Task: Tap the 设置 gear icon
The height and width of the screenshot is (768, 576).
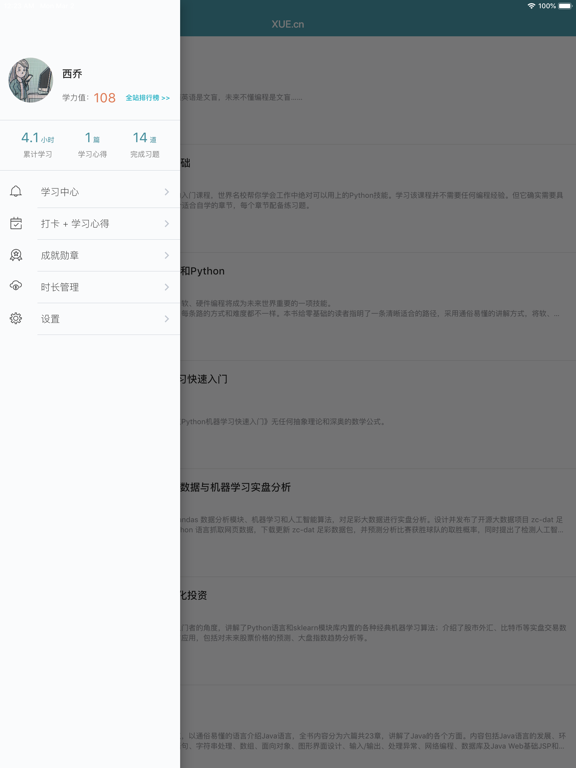Action: [x=16, y=319]
